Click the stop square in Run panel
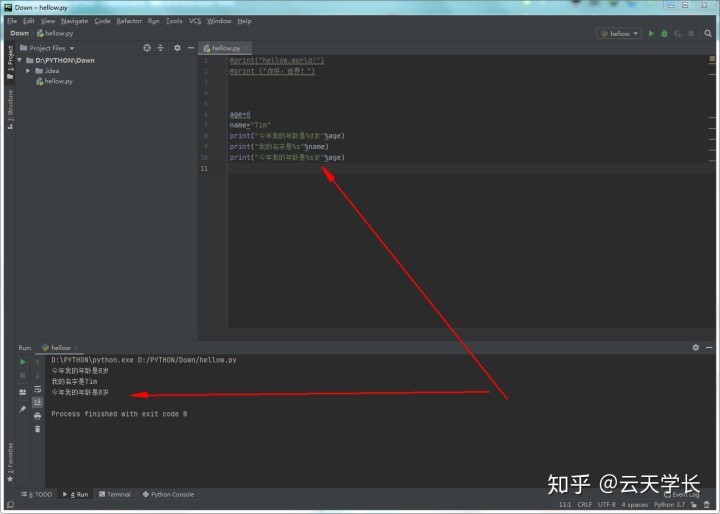This screenshot has width=720, height=514. point(22,375)
